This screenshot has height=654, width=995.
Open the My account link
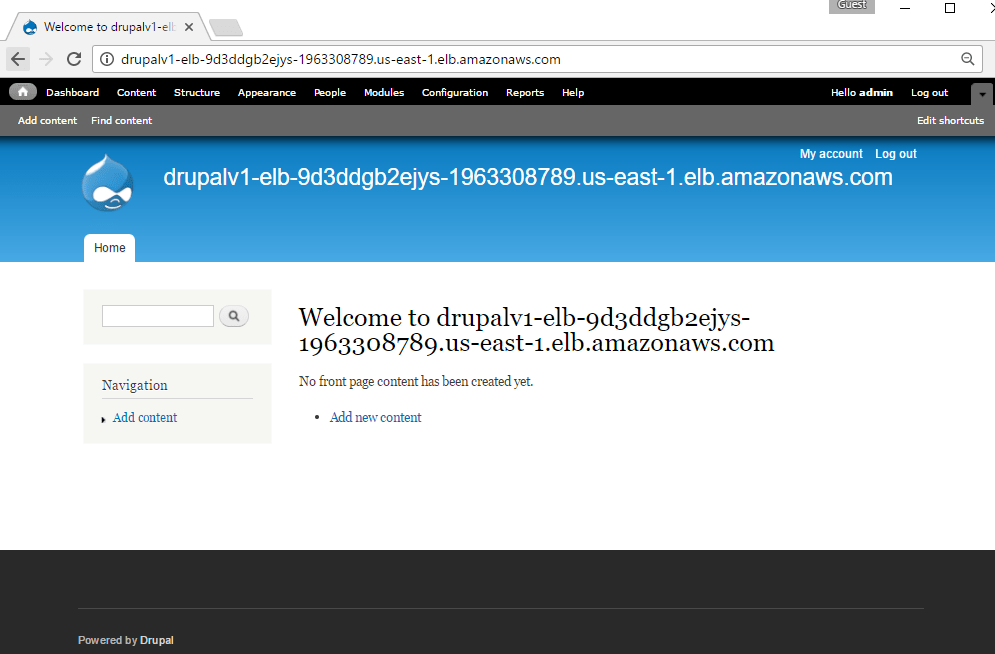coord(831,154)
